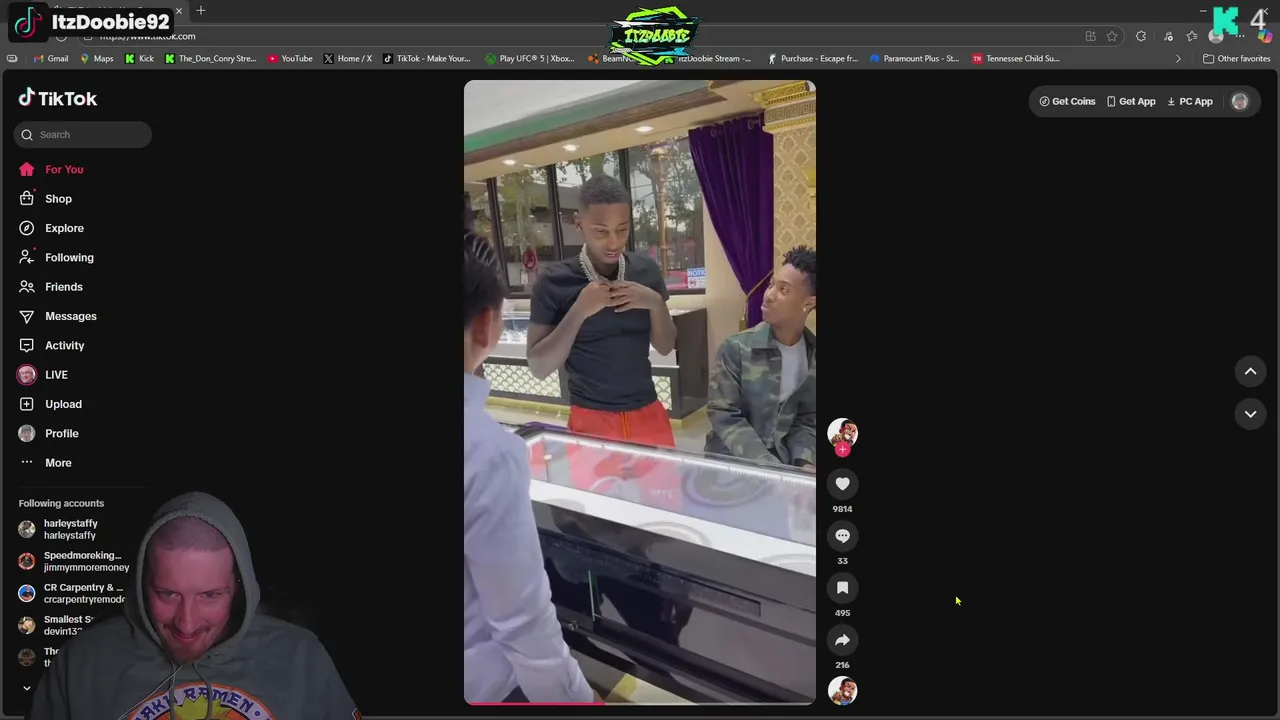
Task: Open the account avatar menu at top right
Action: point(1240,101)
